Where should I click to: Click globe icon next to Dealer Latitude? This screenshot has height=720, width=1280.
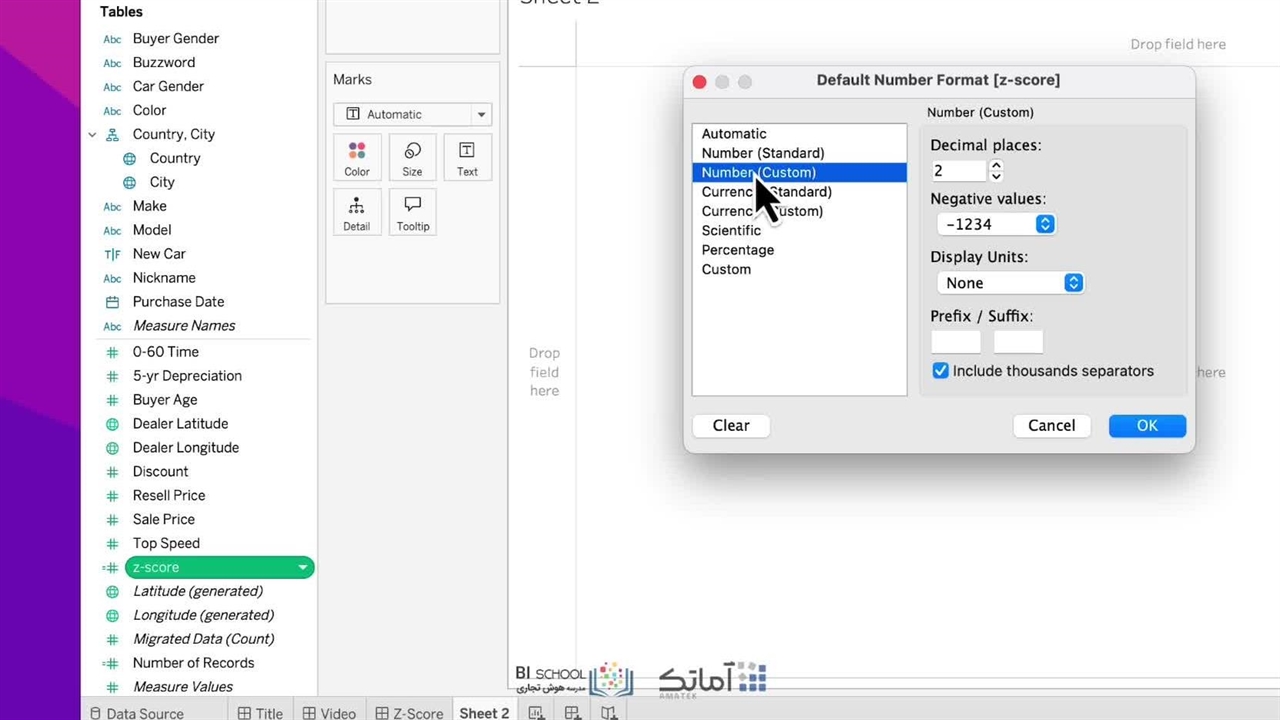[x=112, y=424]
